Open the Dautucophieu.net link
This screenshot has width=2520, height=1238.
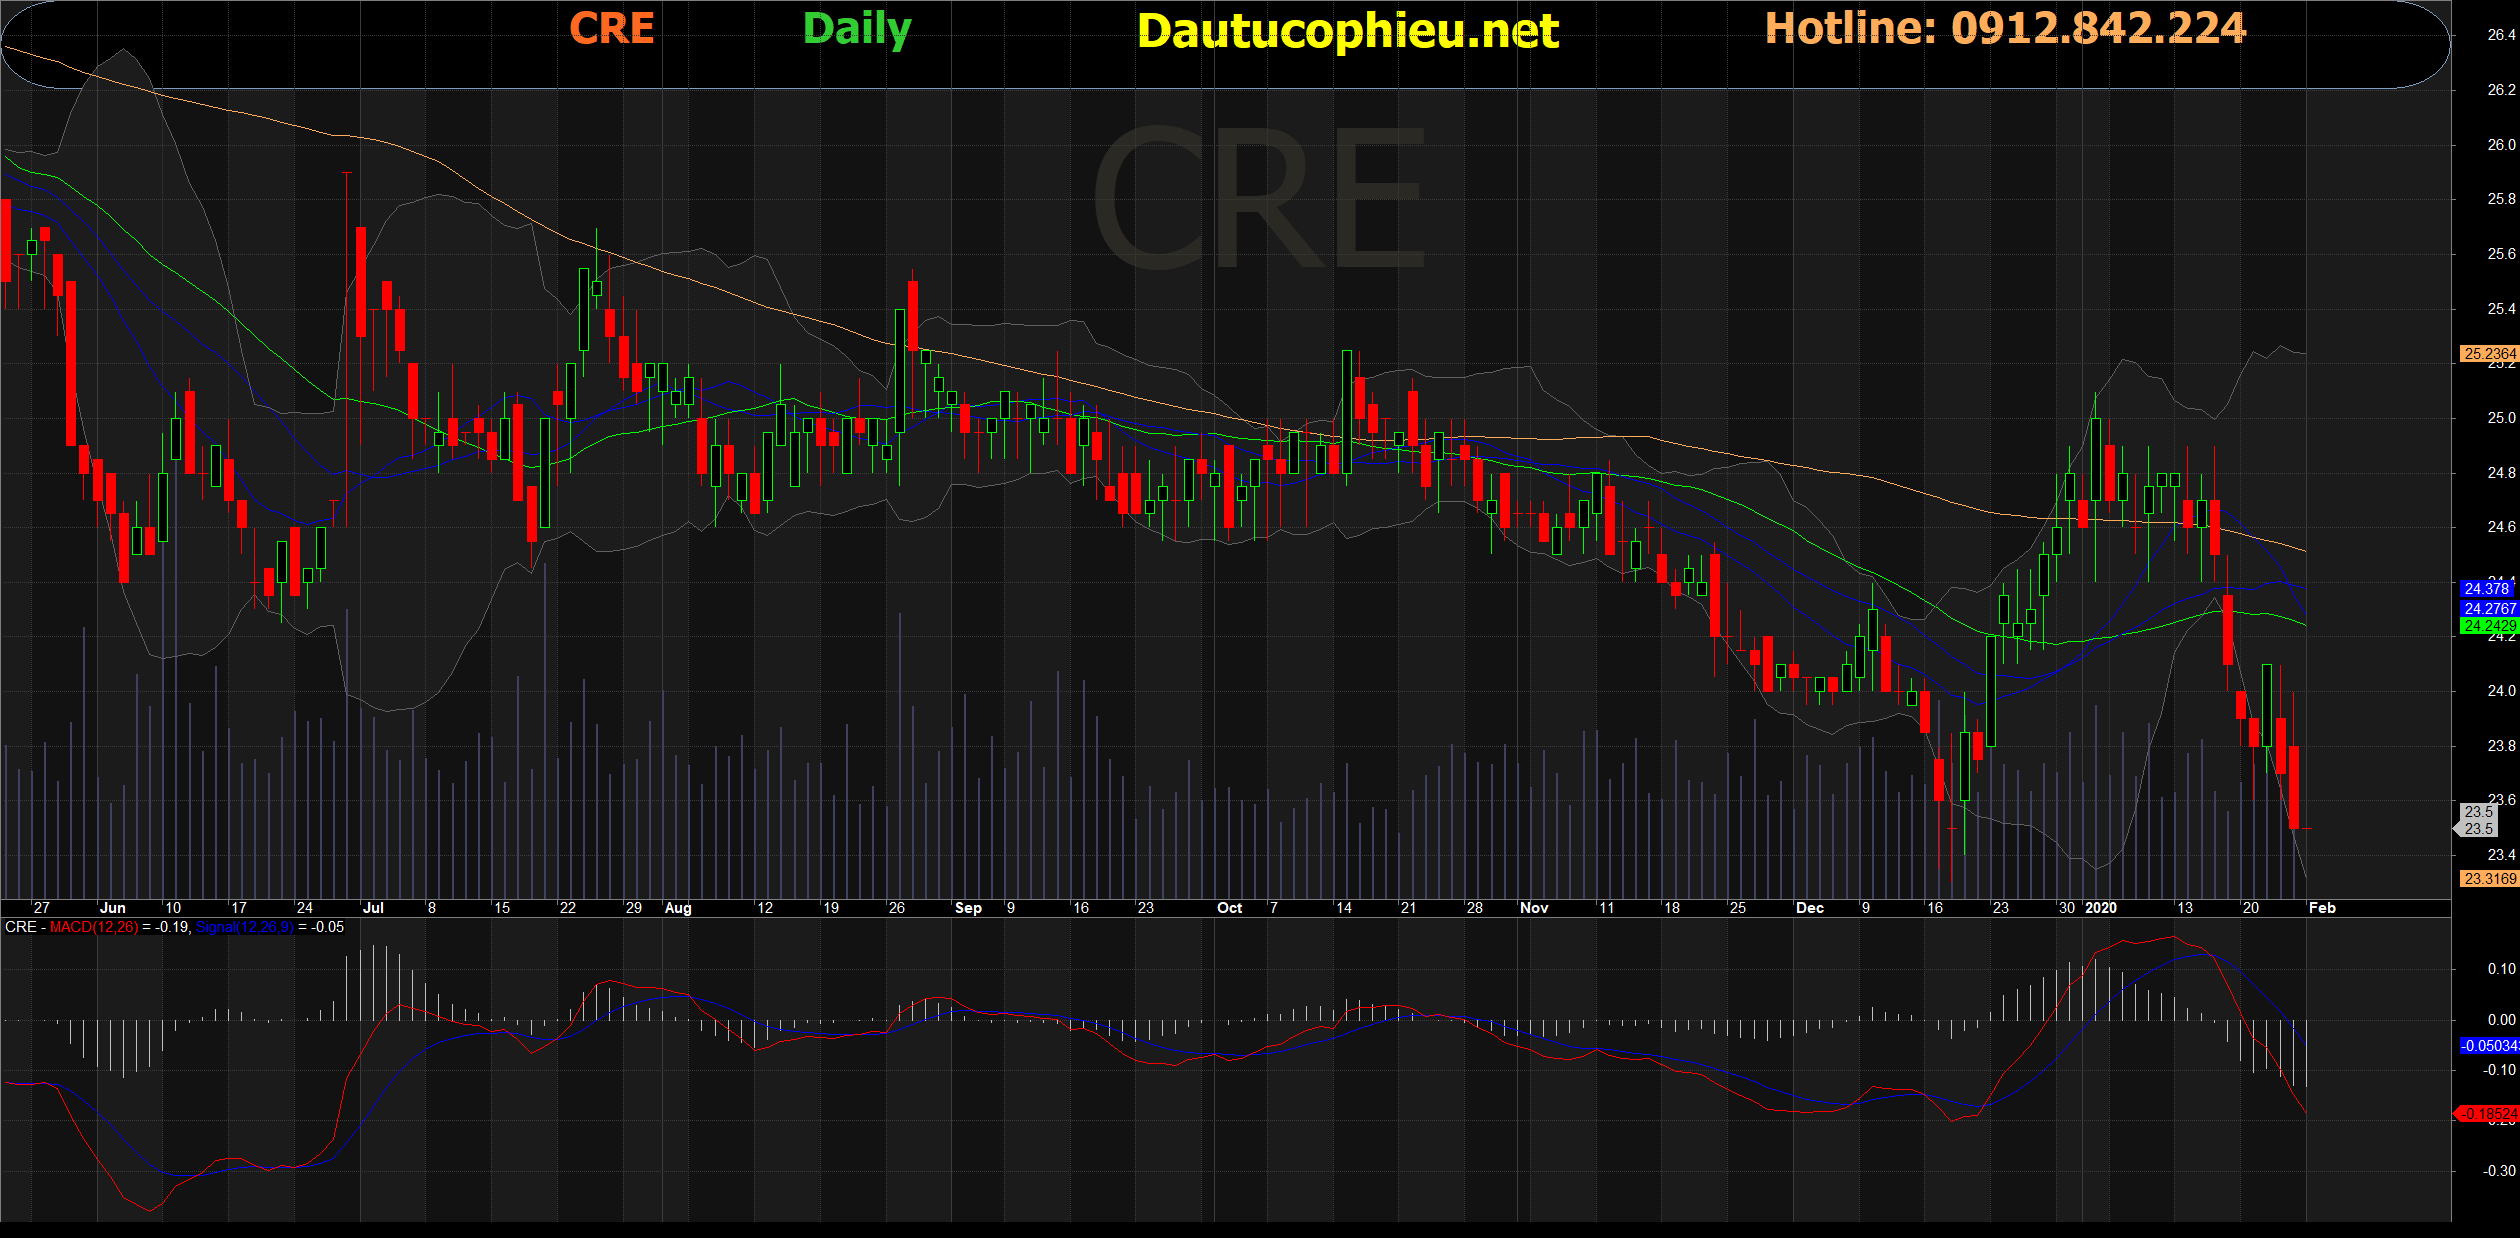(1348, 31)
